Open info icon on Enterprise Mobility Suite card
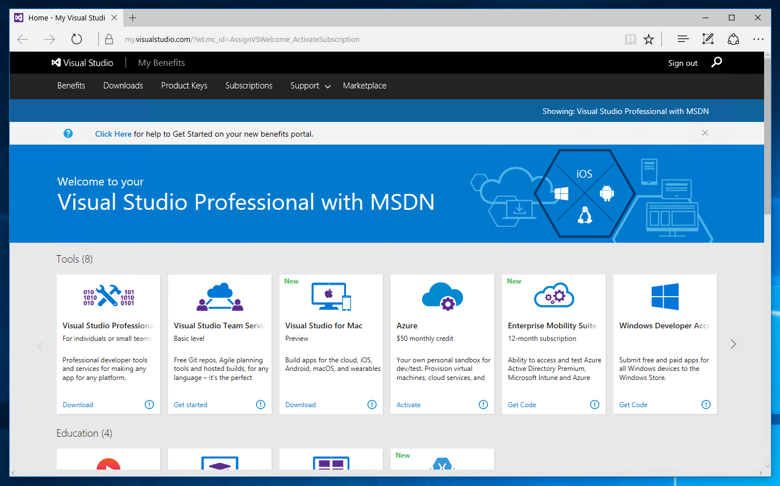The width and height of the screenshot is (780, 486). pyautogui.click(x=594, y=404)
